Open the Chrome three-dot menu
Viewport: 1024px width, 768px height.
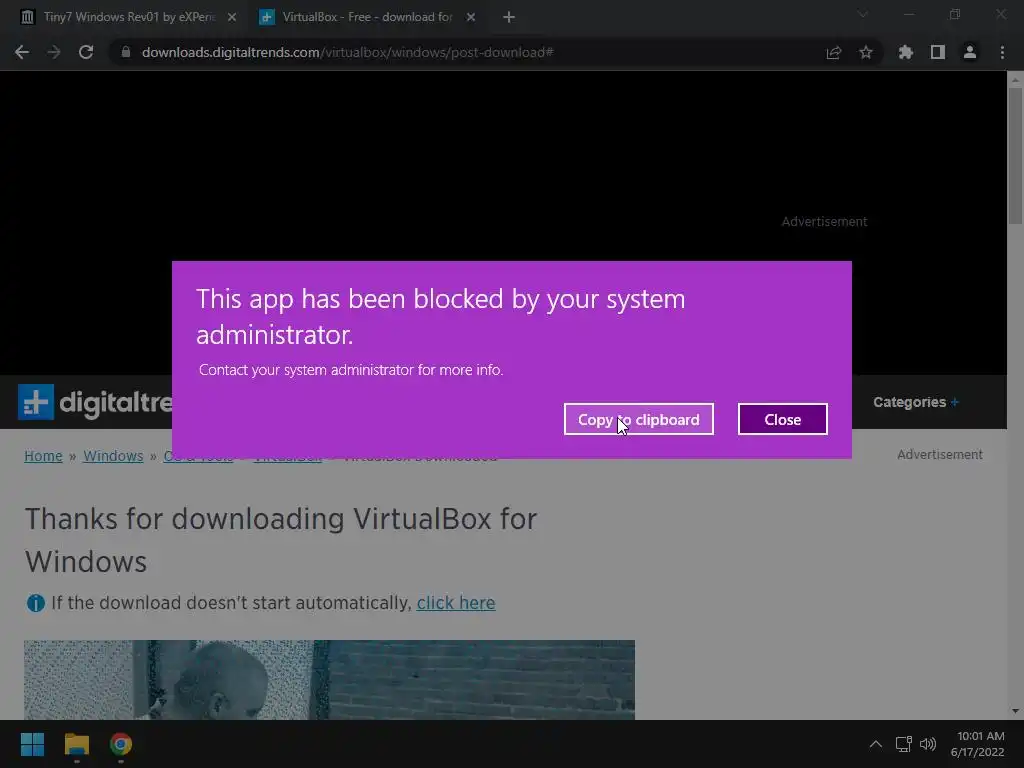click(1002, 52)
